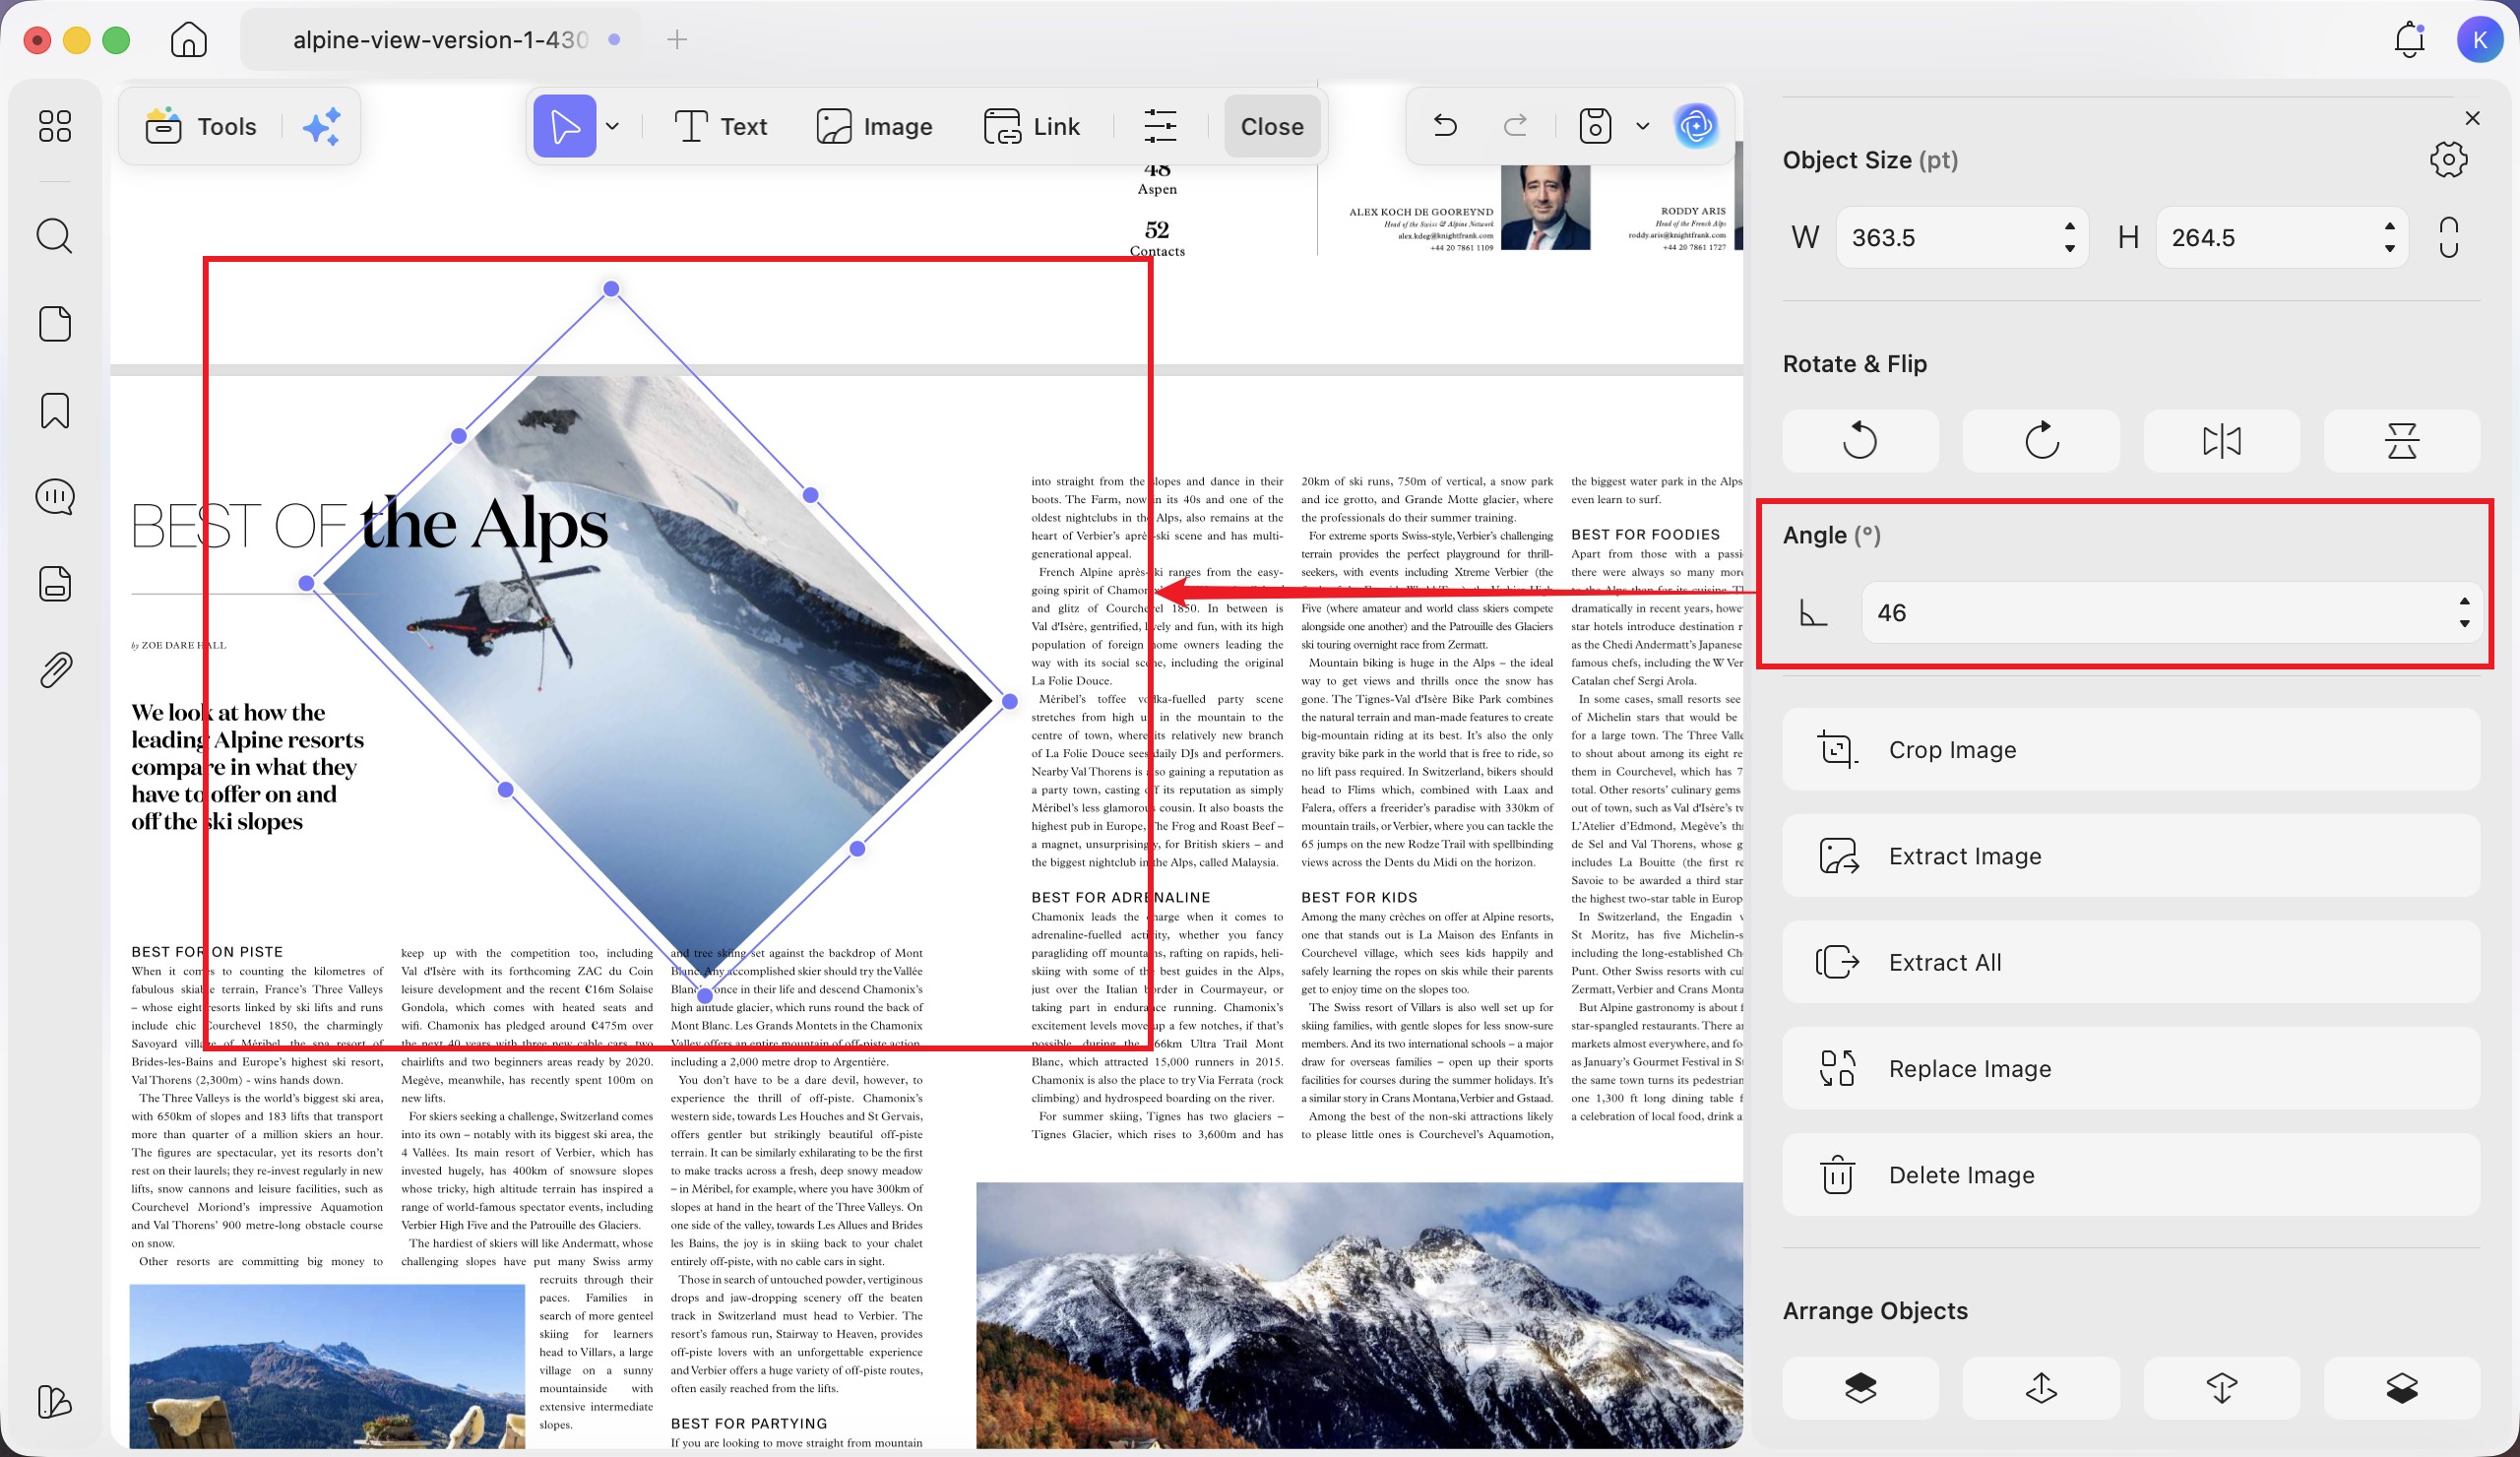Click the Close editing button

1272,127
